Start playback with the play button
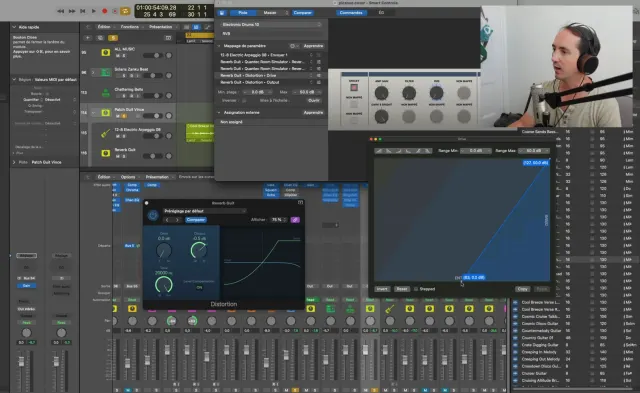Viewport: 640px width, 393px height. pos(93,11)
